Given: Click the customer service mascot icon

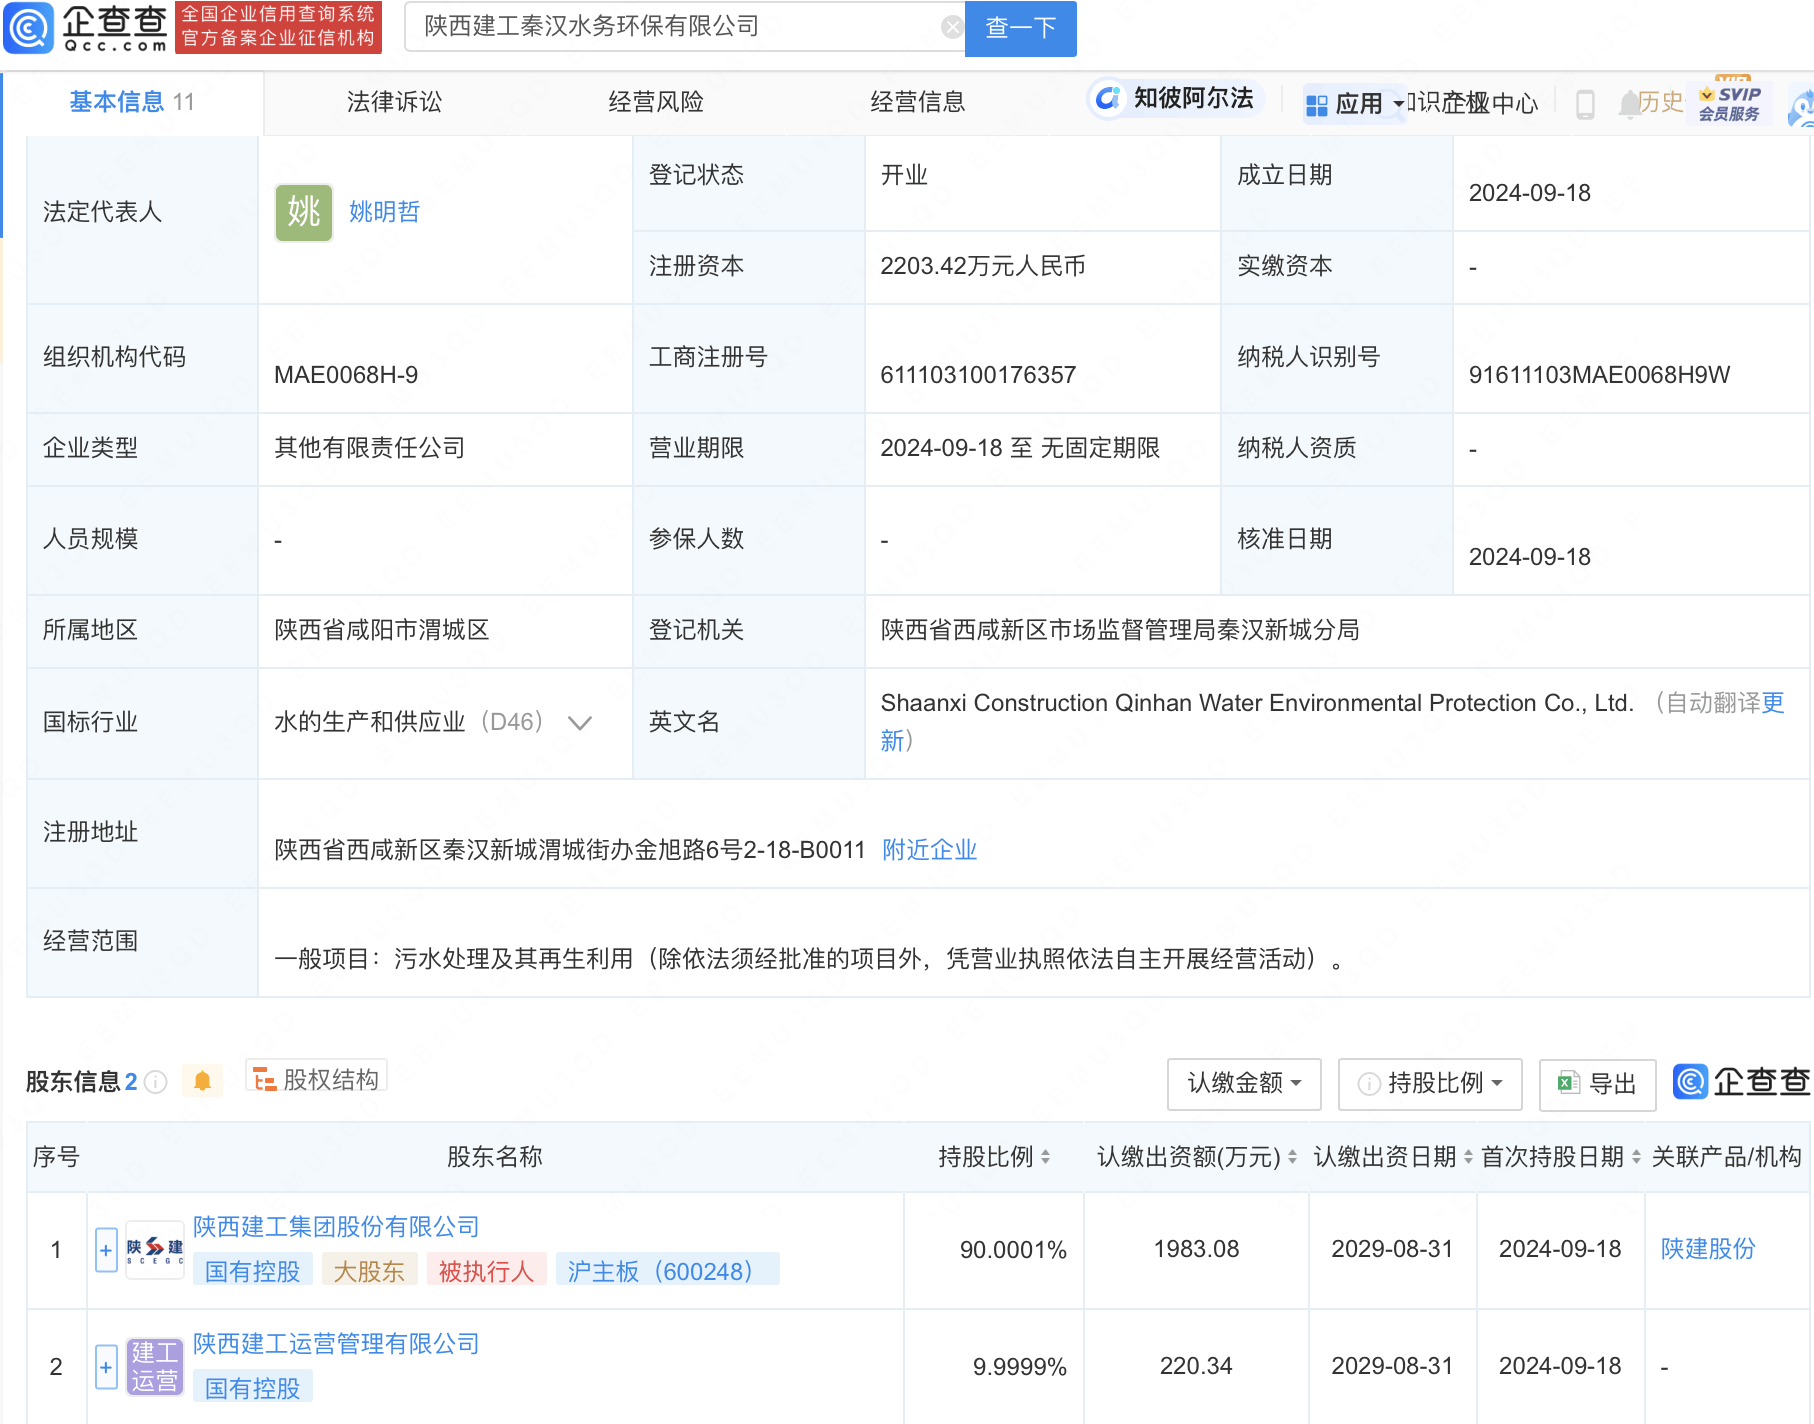Looking at the screenshot, I should [1801, 108].
